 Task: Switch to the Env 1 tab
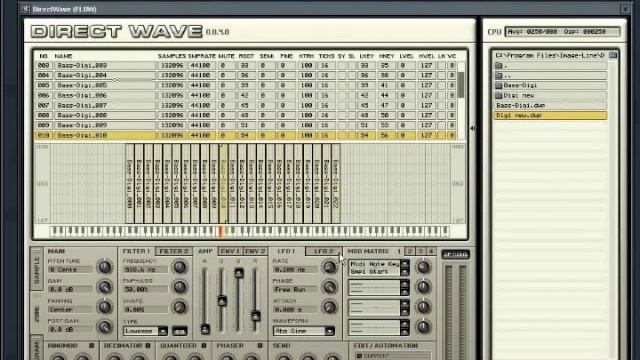coord(230,251)
